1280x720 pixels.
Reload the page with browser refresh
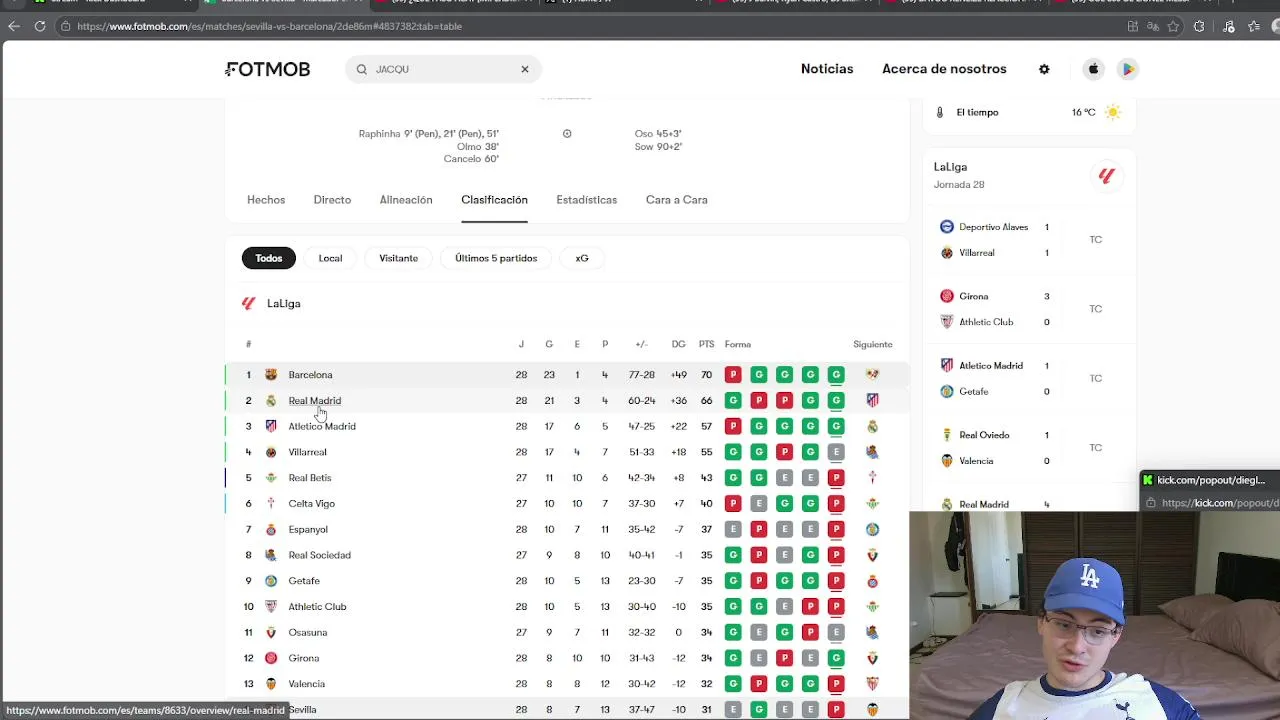pos(40,26)
